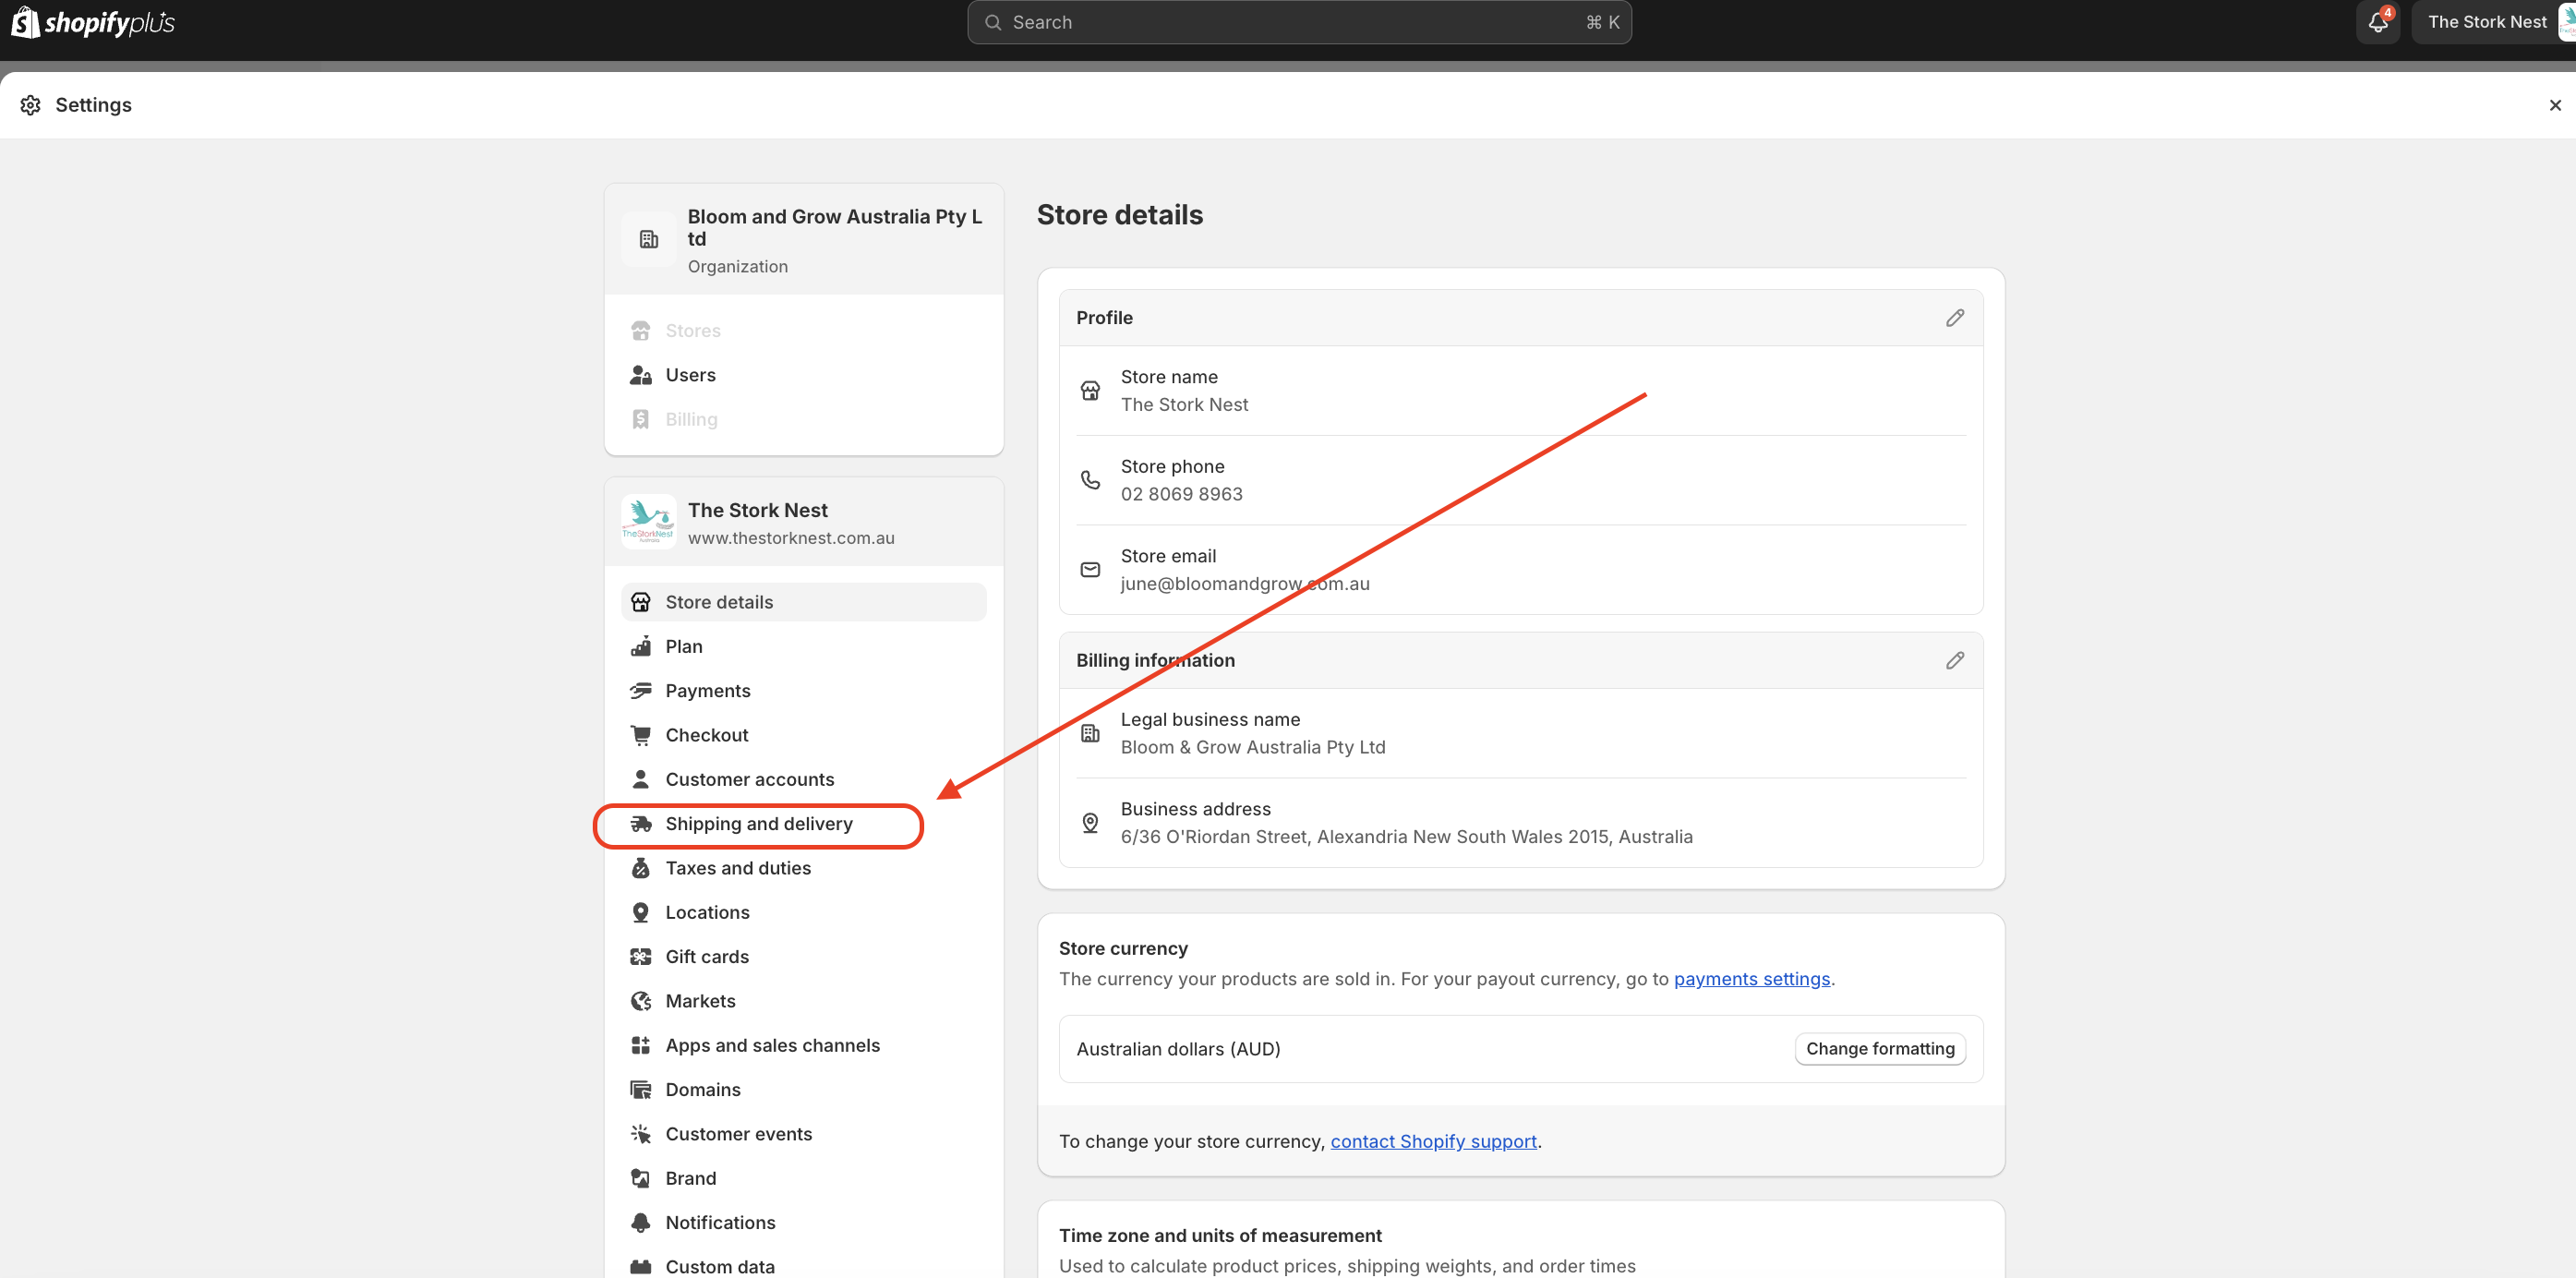Viewport: 2576px width, 1278px height.
Task: Go to Locations settings
Action: tap(804, 912)
